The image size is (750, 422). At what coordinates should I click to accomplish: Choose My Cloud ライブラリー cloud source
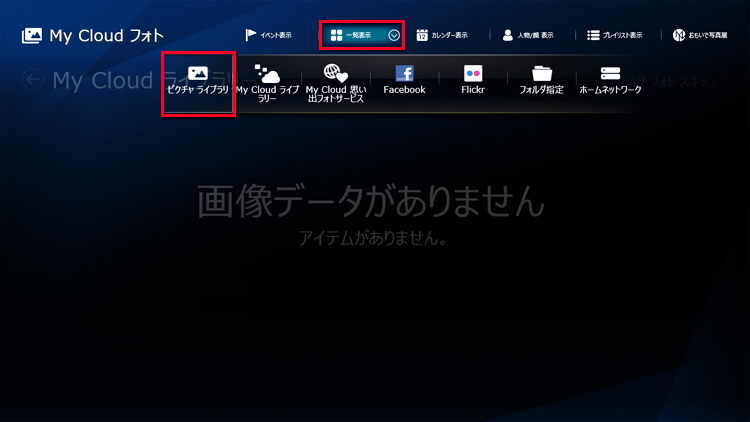(x=267, y=83)
